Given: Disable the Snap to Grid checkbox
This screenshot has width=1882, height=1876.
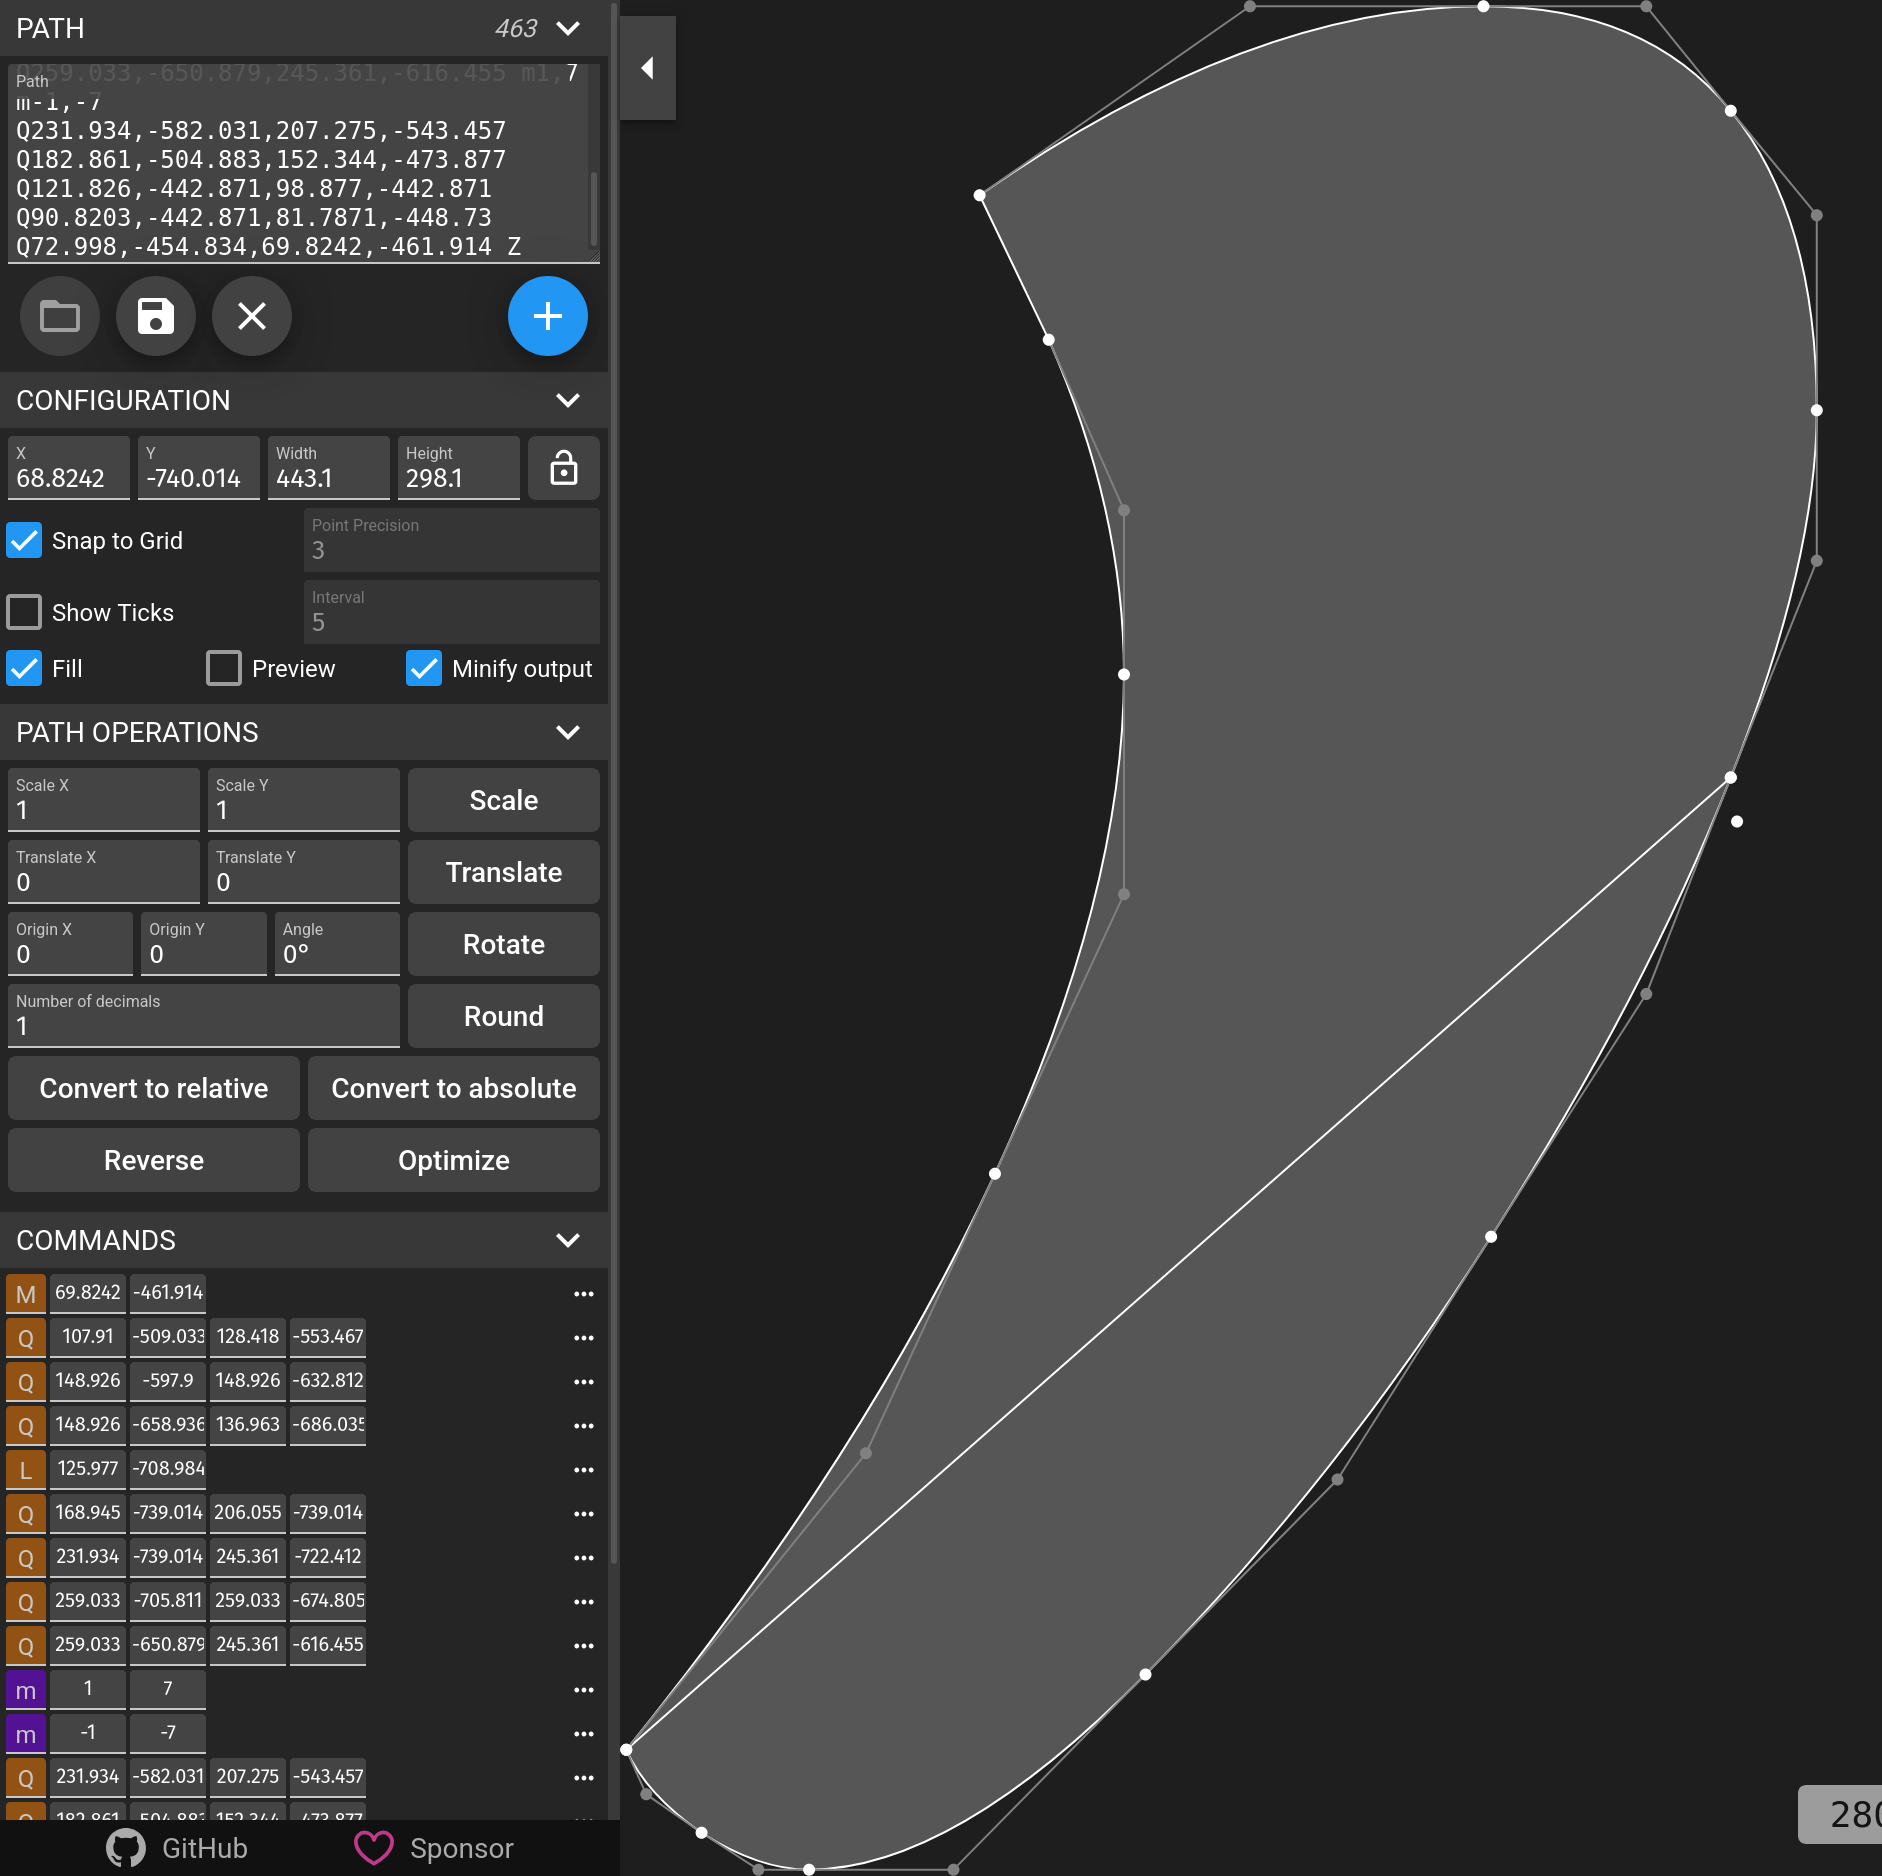Looking at the screenshot, I should point(24,540).
